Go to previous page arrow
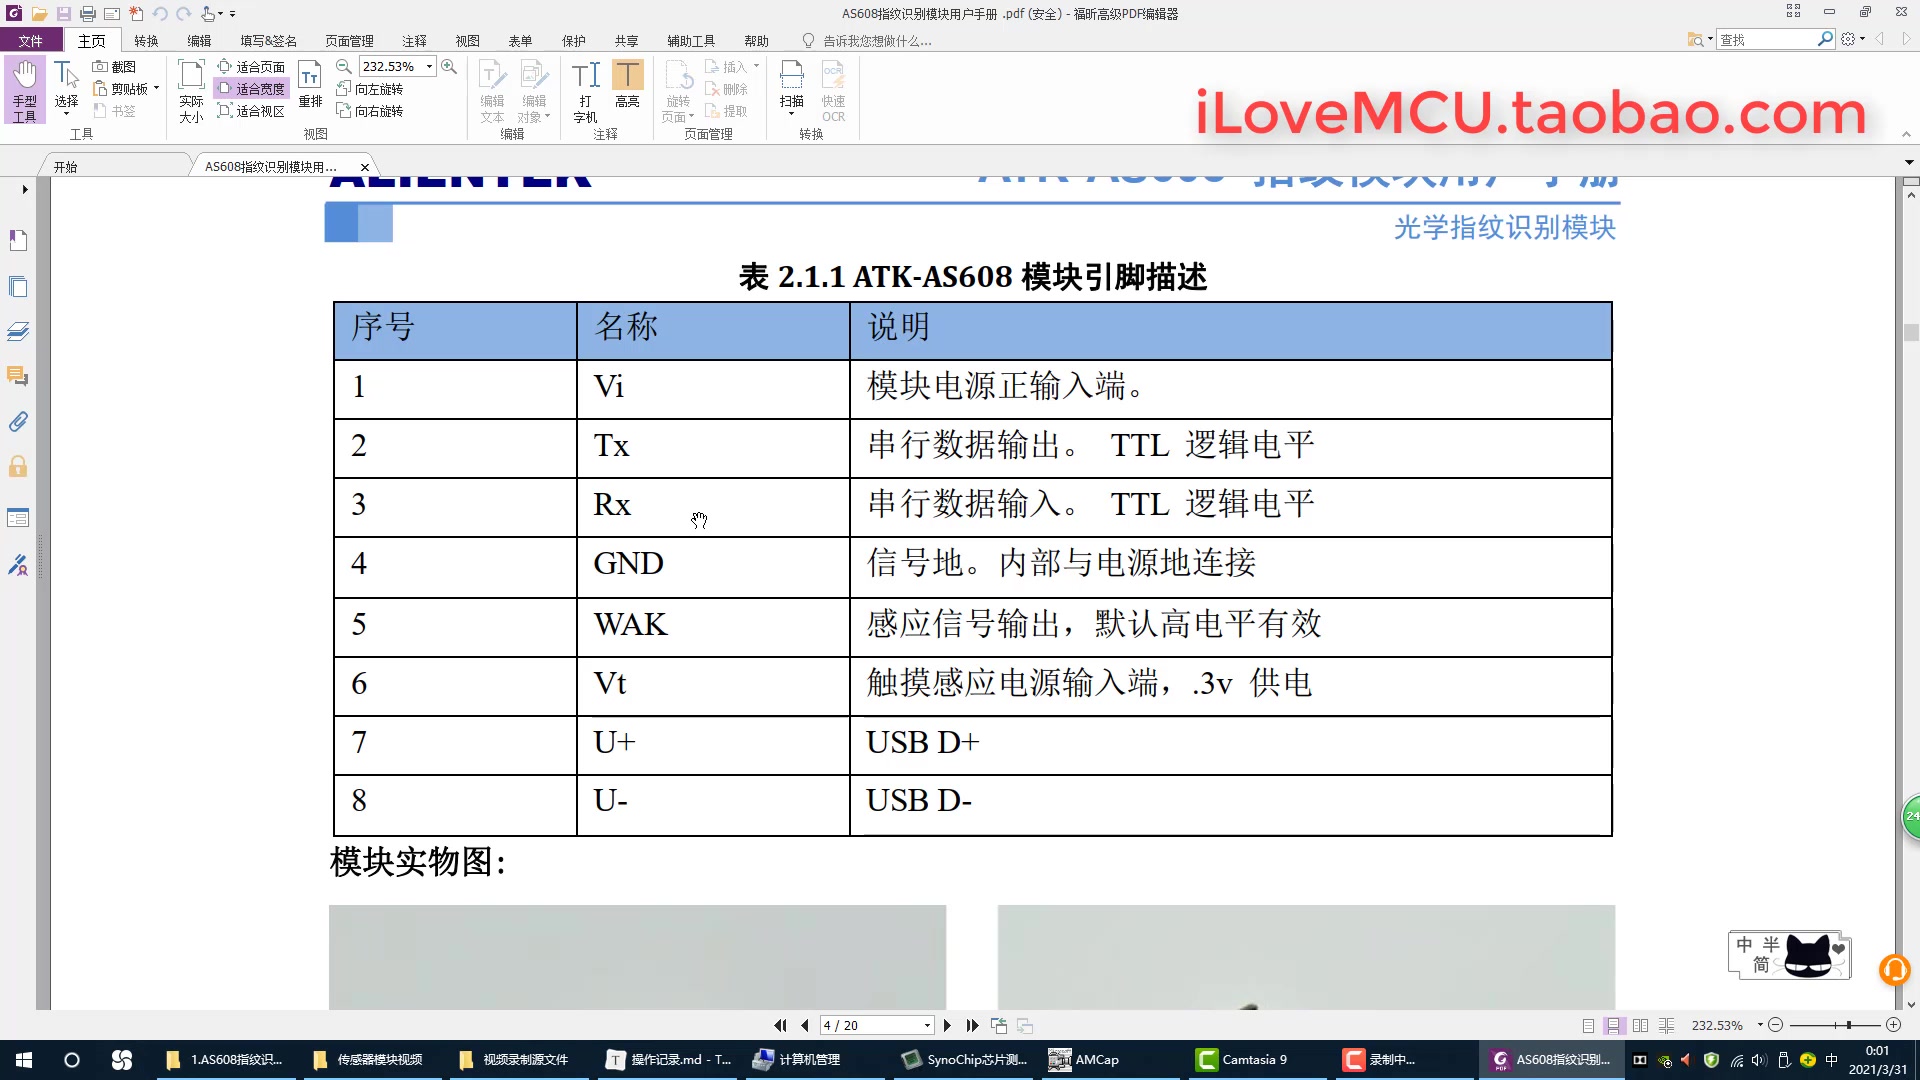1920x1080 pixels. pos(805,1025)
